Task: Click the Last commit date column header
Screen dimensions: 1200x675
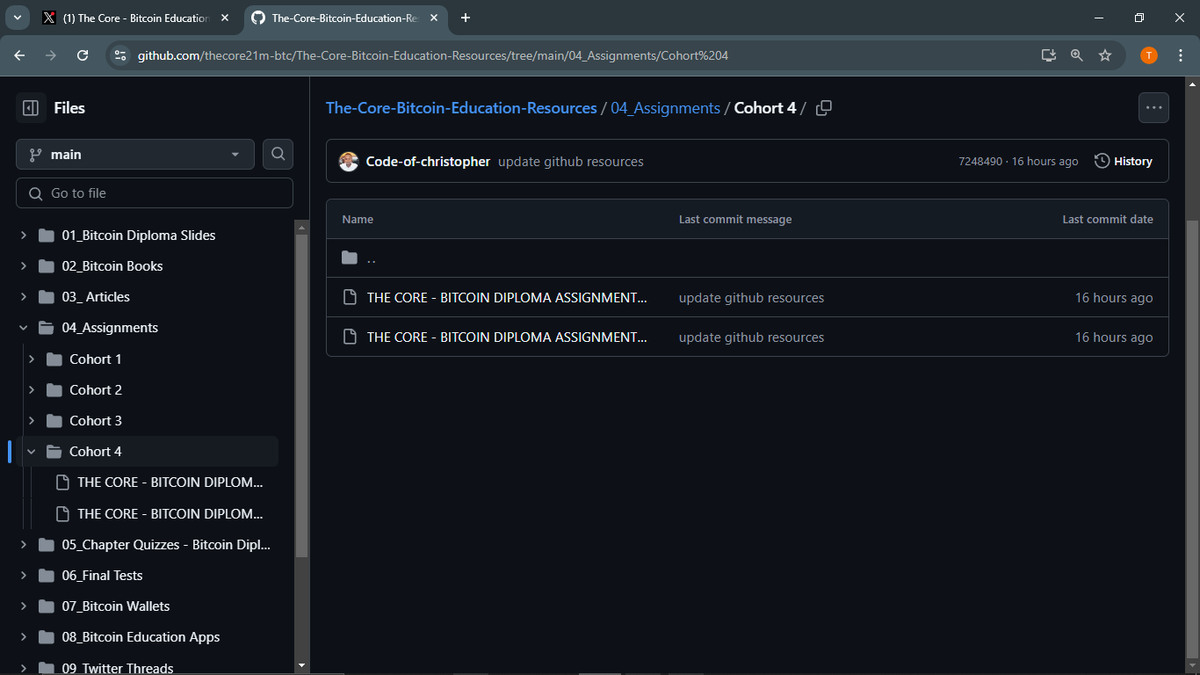Action: click(x=1107, y=219)
